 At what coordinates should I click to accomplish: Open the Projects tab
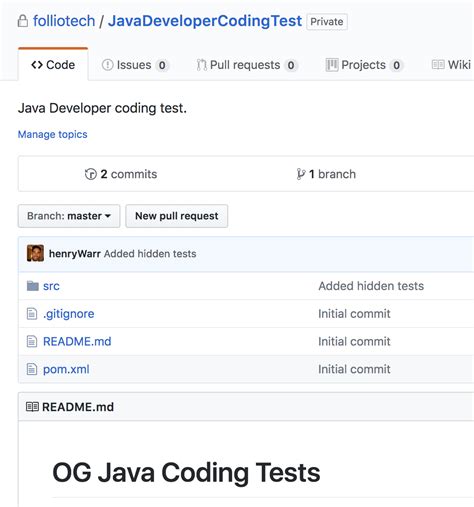[x=364, y=65]
